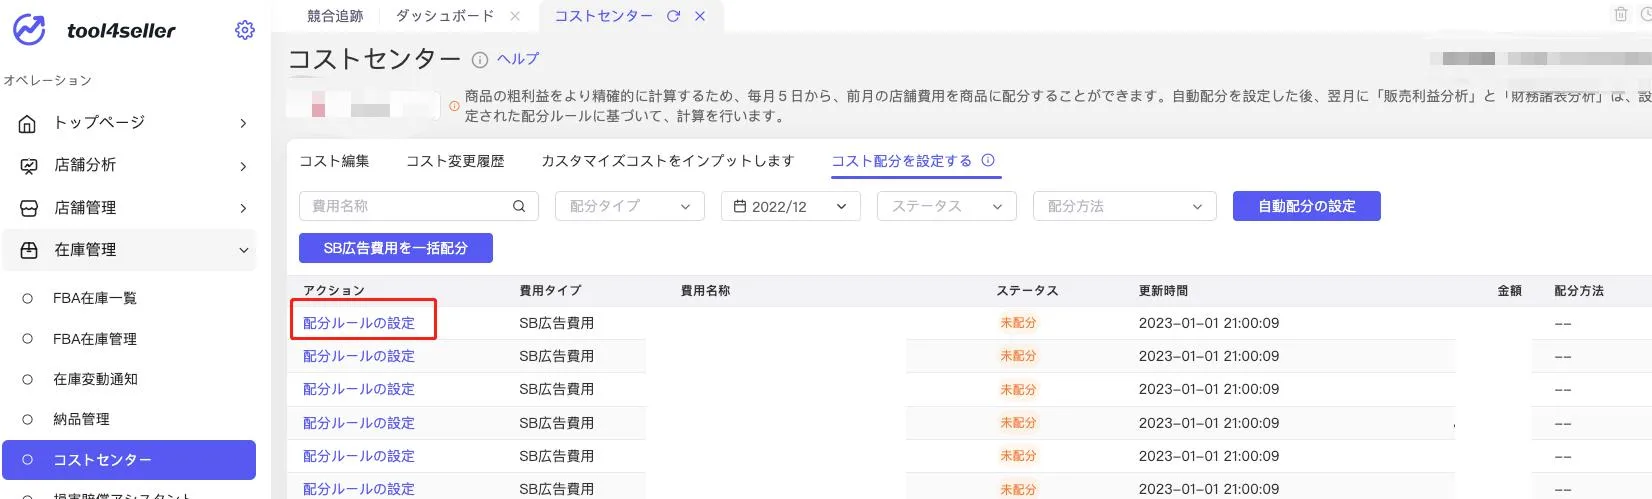
Task: Open the sidebar settings gear icon
Action: [x=244, y=30]
